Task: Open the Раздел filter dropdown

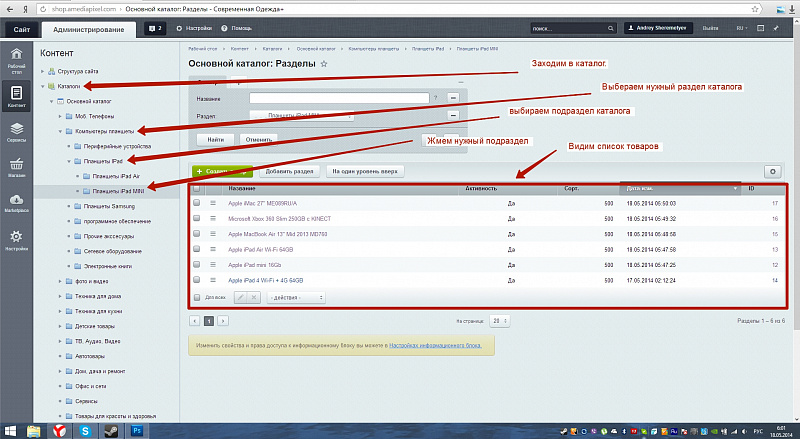Action: [302, 116]
